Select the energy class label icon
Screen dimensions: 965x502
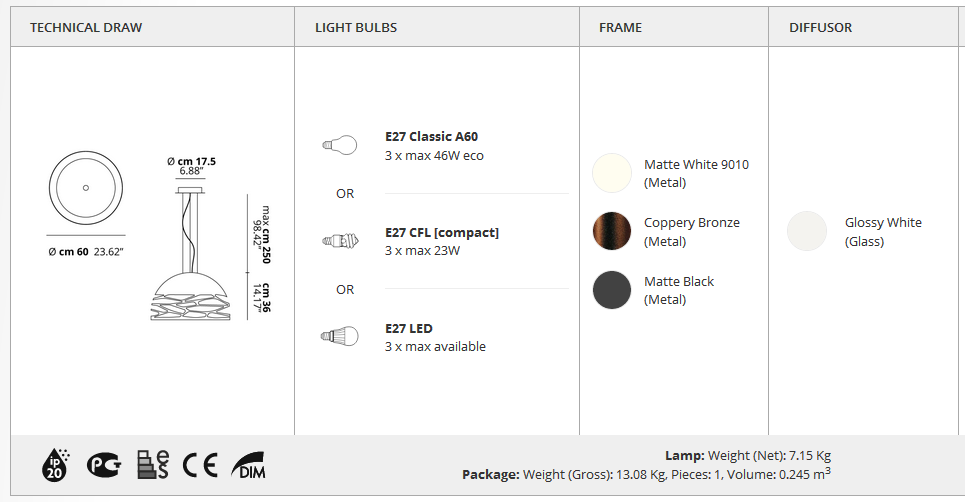[153, 464]
